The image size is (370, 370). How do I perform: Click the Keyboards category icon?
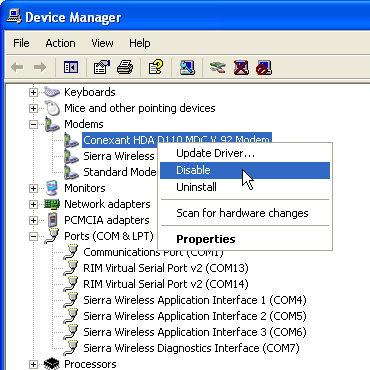point(52,92)
